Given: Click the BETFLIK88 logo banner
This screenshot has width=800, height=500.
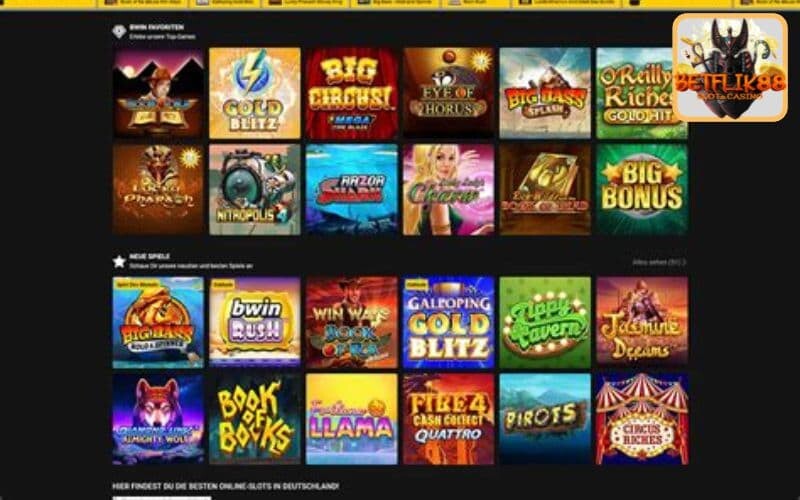Looking at the screenshot, I should click(x=730, y=67).
